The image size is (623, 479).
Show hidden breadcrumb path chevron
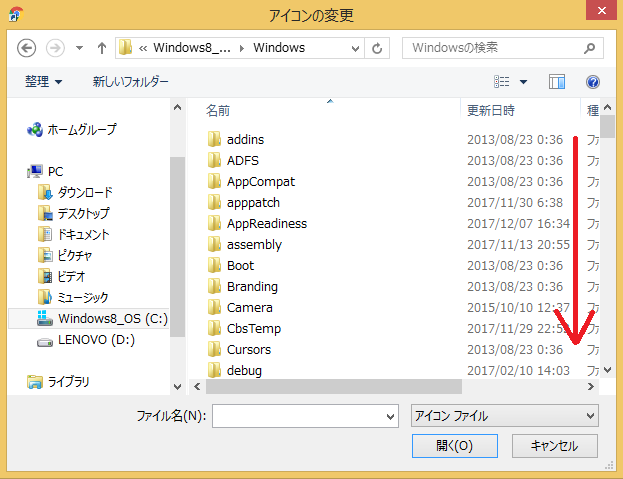click(x=143, y=48)
